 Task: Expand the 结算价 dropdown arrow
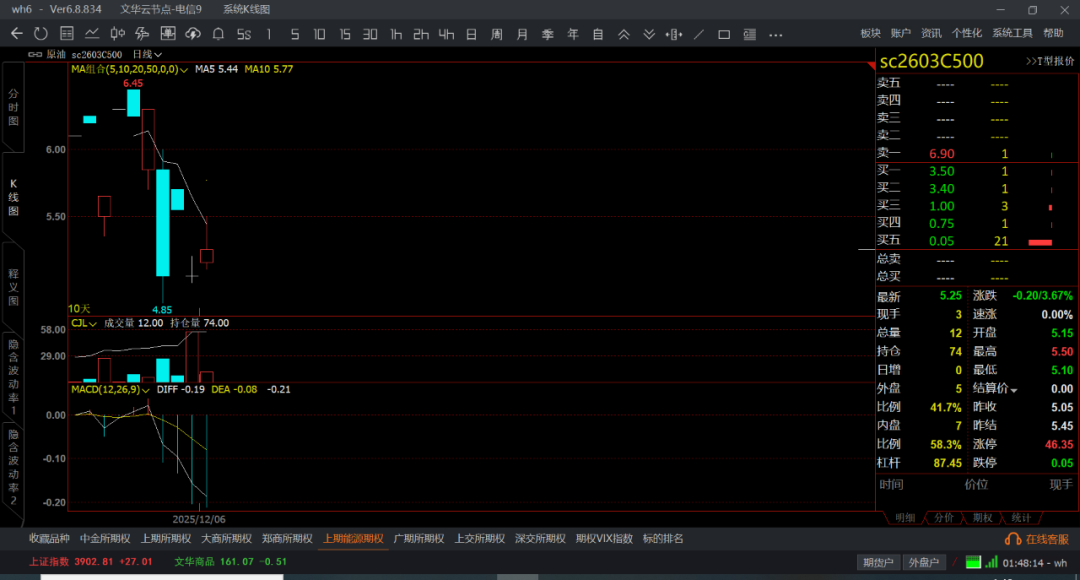click(1014, 390)
